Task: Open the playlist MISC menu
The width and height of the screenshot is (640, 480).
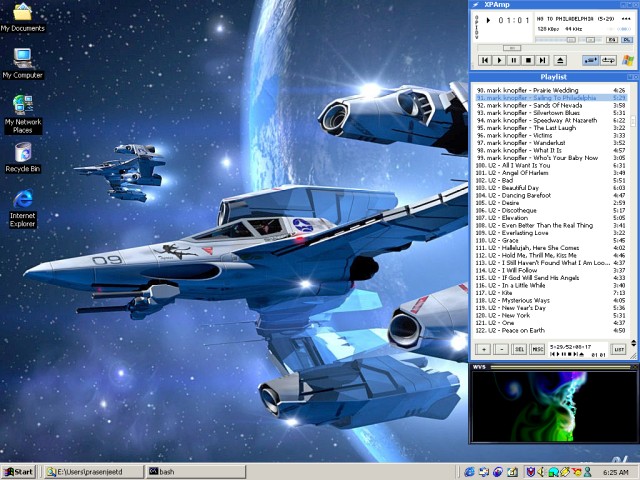Action: [537, 349]
